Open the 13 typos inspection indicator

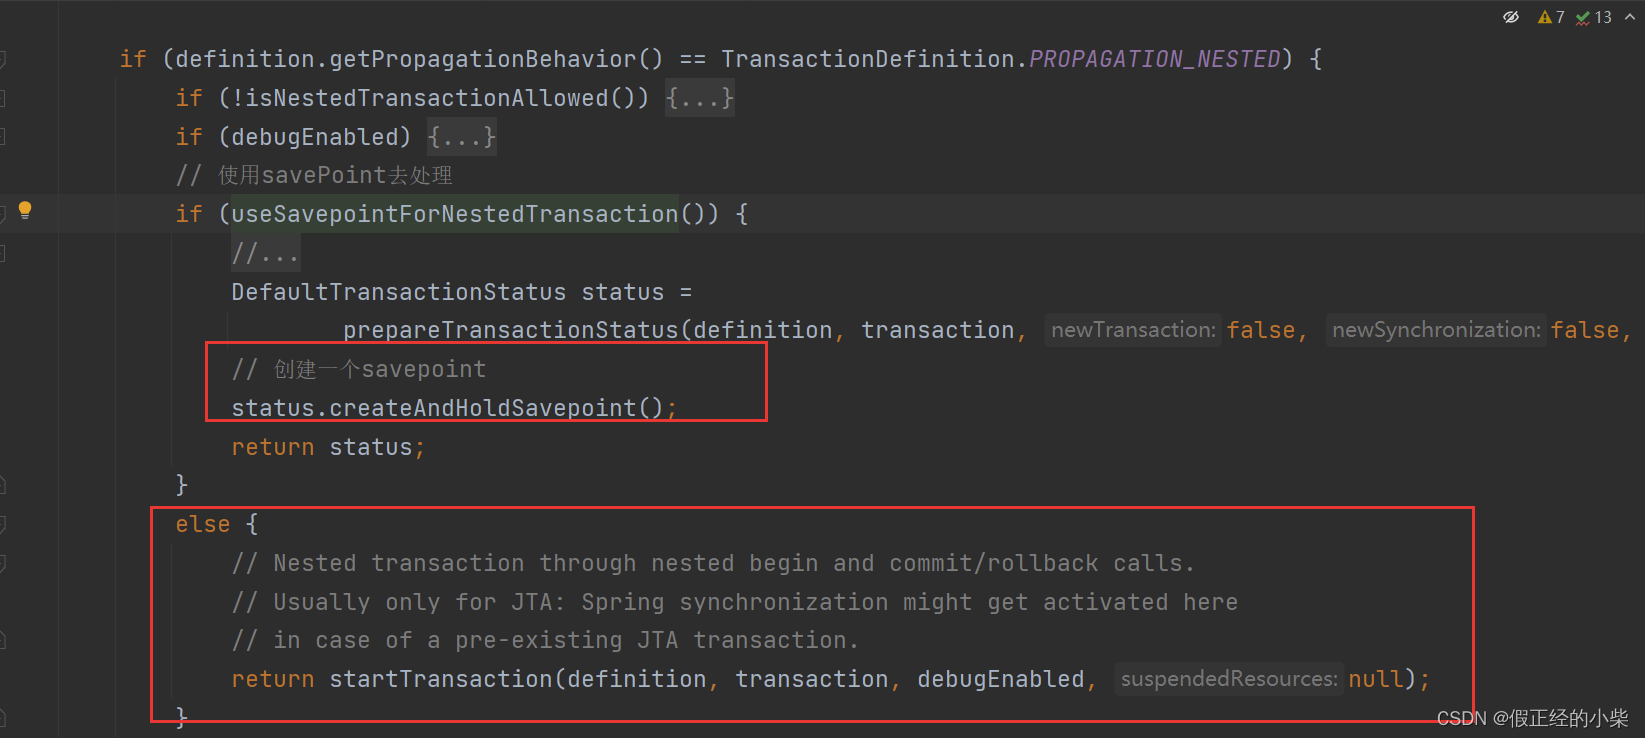(x=1594, y=17)
